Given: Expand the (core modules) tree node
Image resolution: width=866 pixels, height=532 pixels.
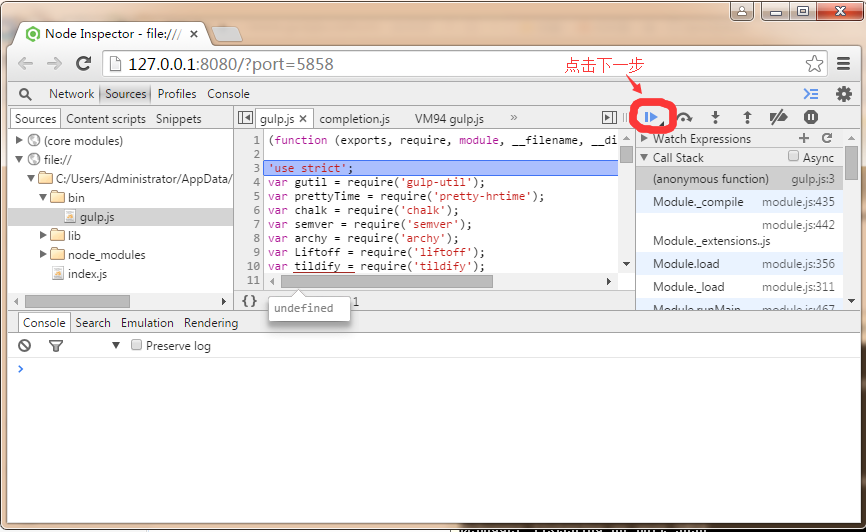Looking at the screenshot, I should 19,140.
